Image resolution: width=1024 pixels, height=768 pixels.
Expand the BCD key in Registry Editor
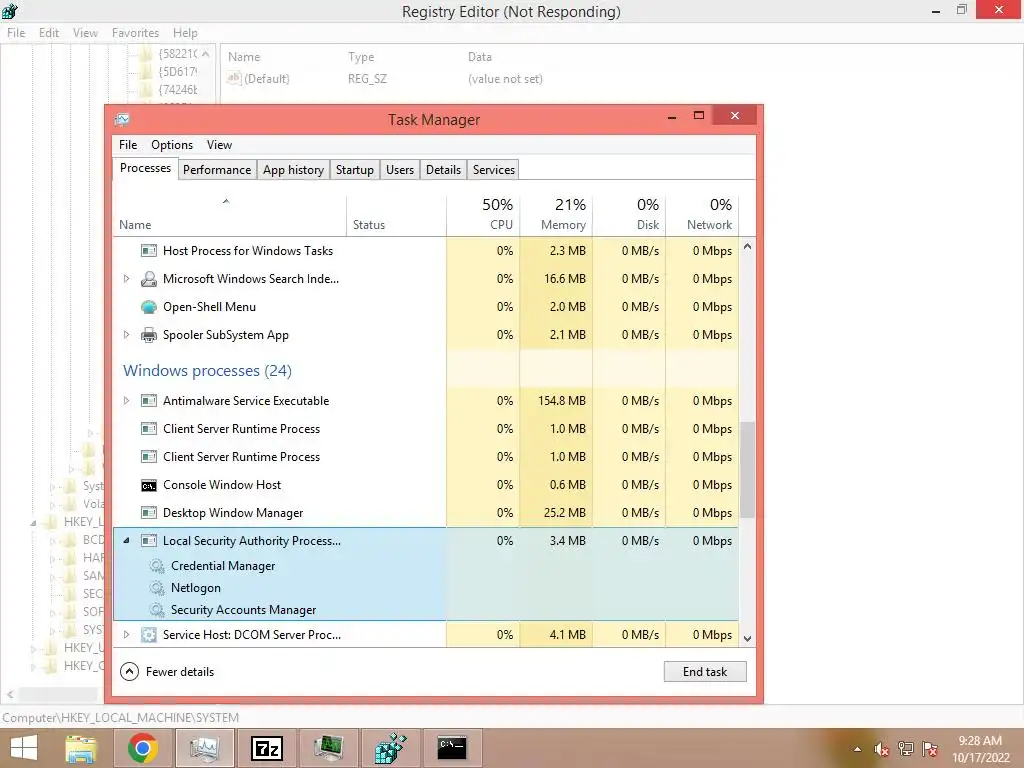pos(53,541)
